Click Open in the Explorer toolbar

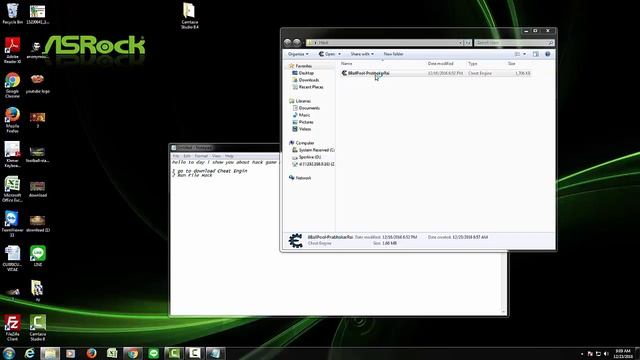(x=327, y=54)
